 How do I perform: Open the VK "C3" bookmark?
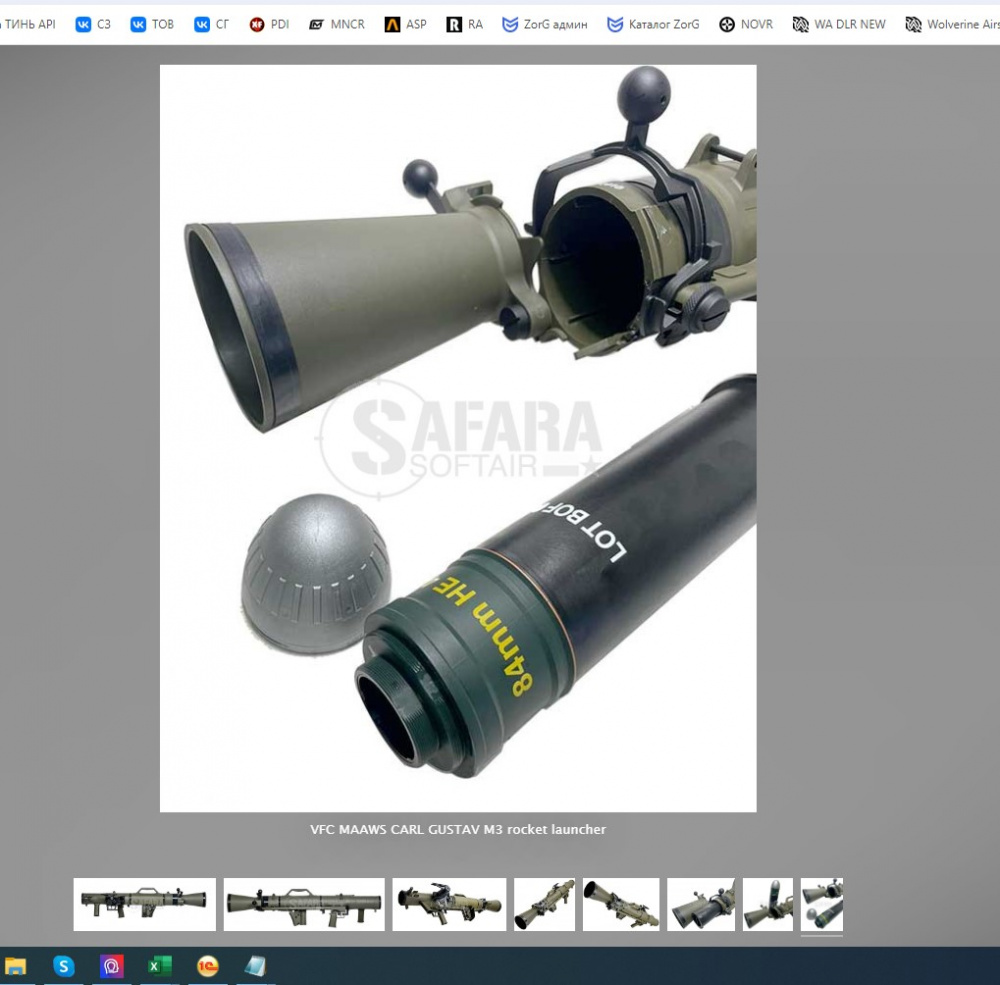(x=93, y=24)
